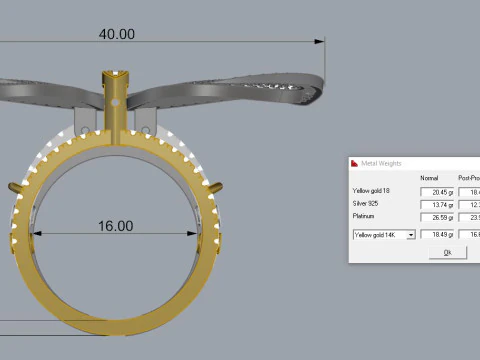
Task: Select the Yellow gold 14K post-process field
Action: click(469, 235)
